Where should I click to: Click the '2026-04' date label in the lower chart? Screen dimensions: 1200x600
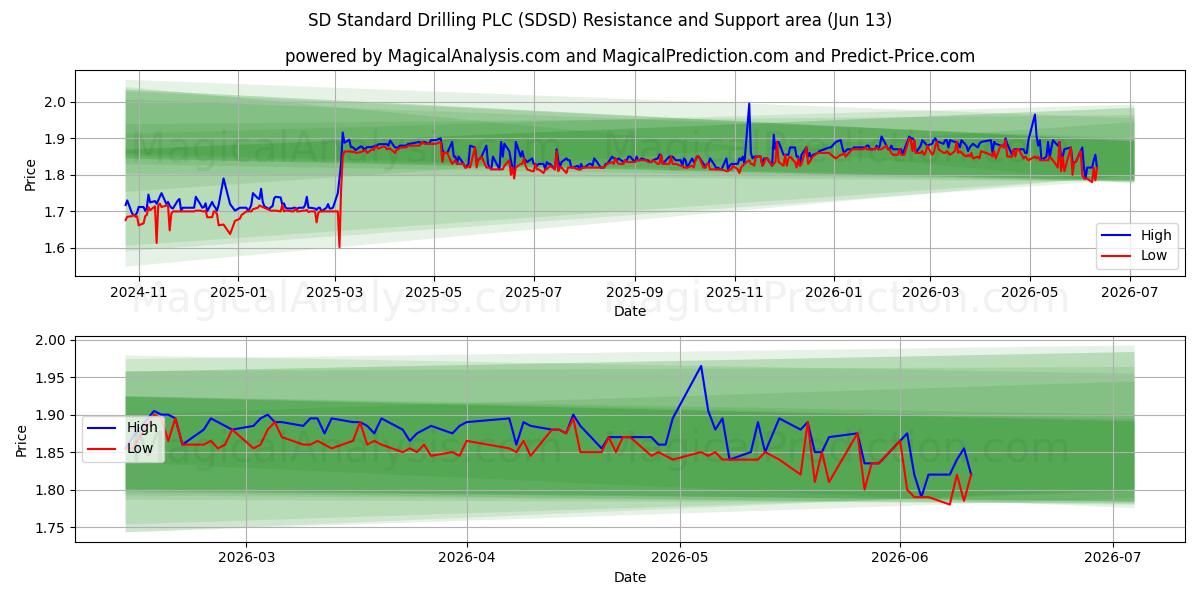coord(467,558)
